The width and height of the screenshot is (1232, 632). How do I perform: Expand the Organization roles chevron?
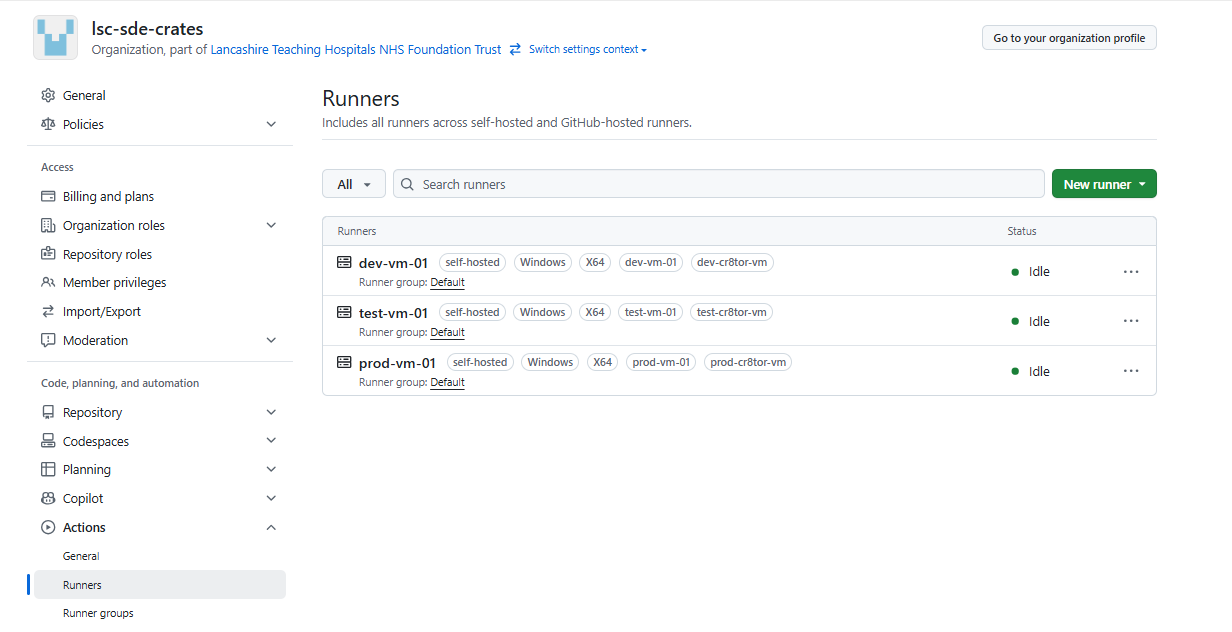[271, 225]
